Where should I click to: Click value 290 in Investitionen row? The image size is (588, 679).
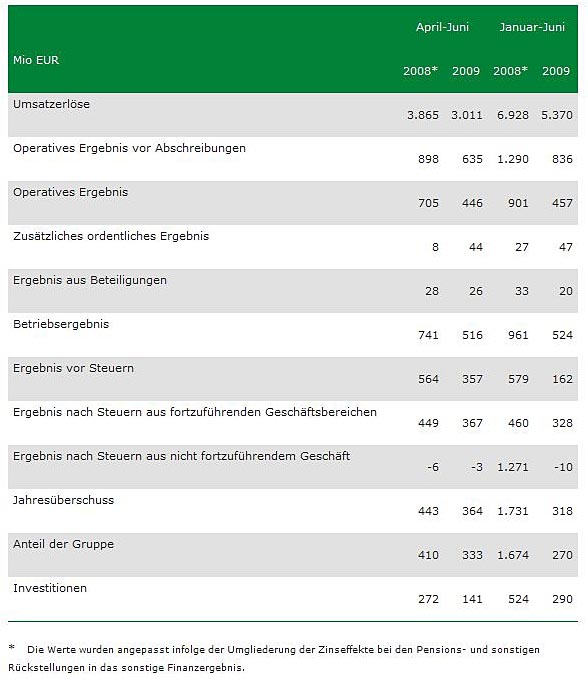coord(562,599)
